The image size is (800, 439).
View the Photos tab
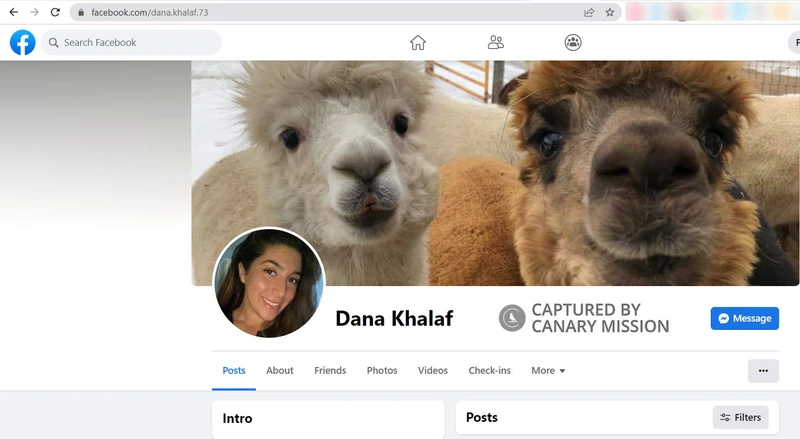382,371
